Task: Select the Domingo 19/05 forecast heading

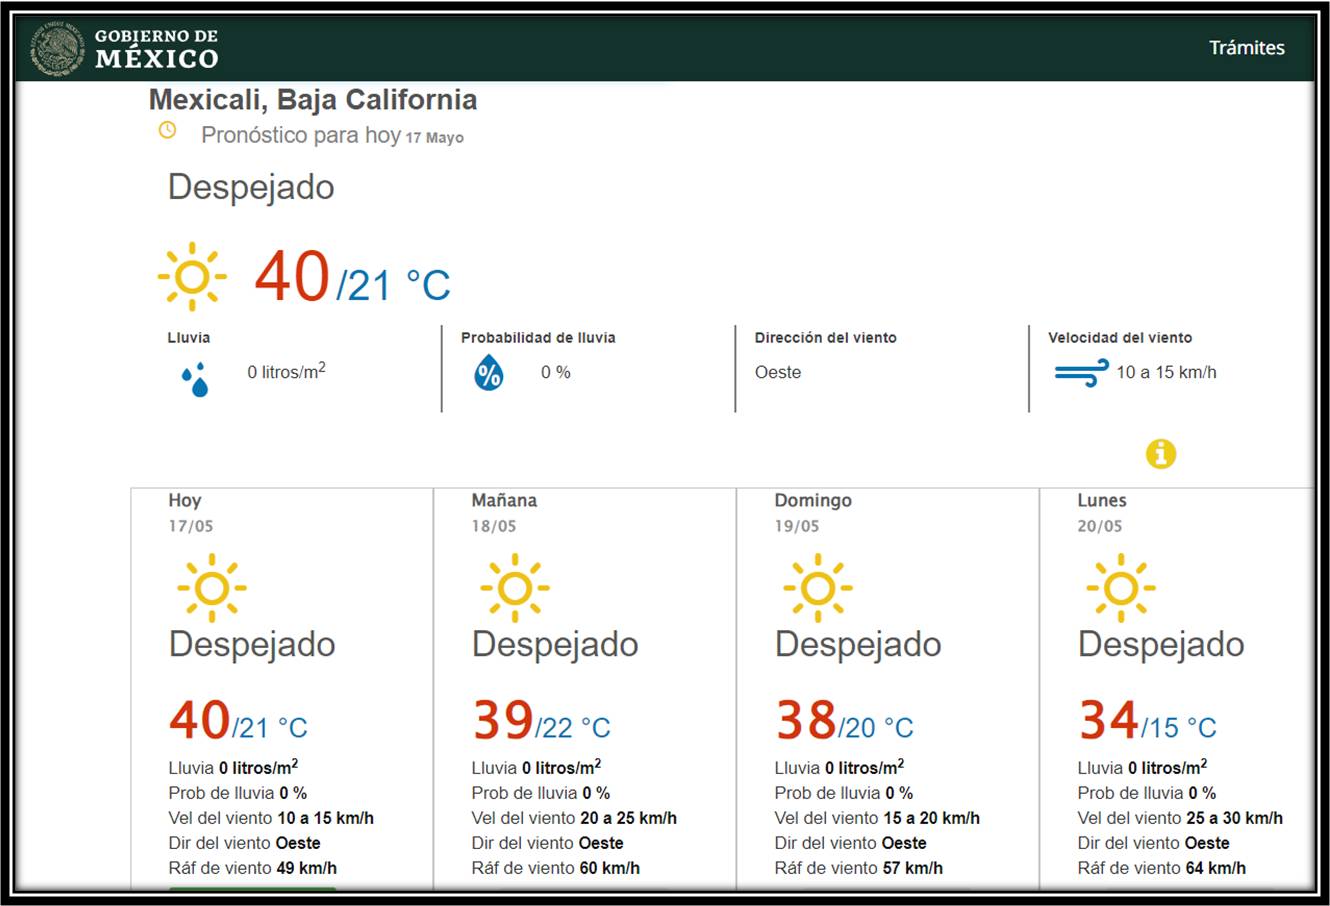Action: point(812,511)
